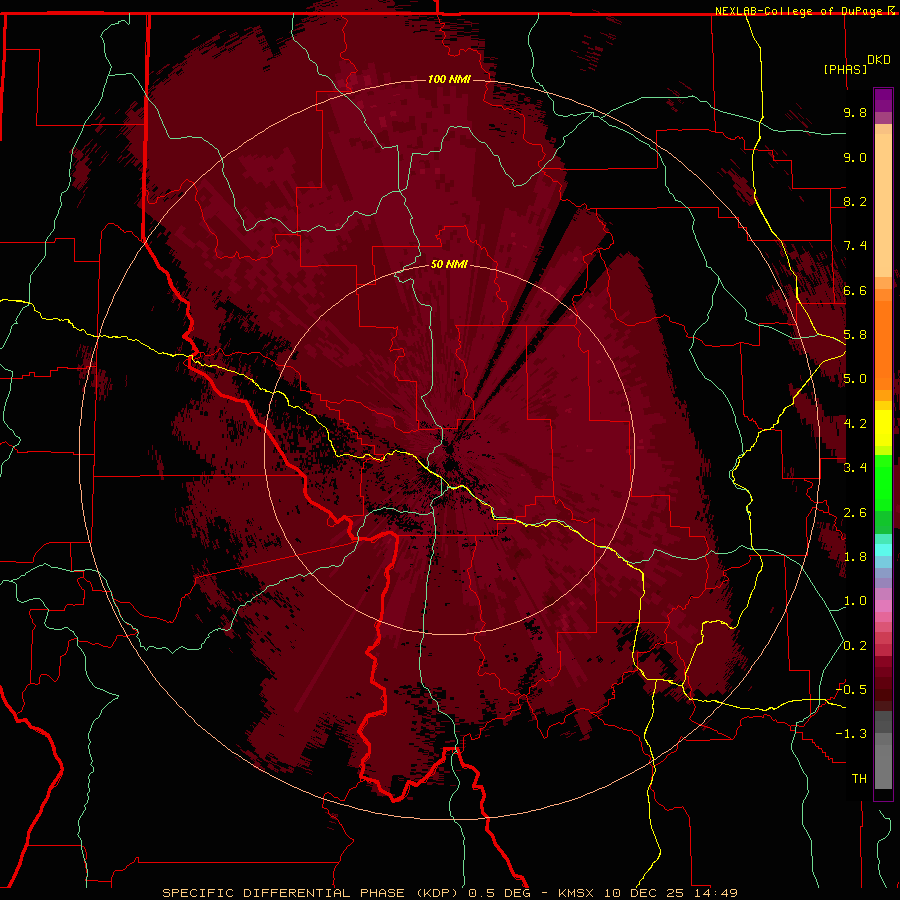Click the 6.6 scale value

click(855, 290)
